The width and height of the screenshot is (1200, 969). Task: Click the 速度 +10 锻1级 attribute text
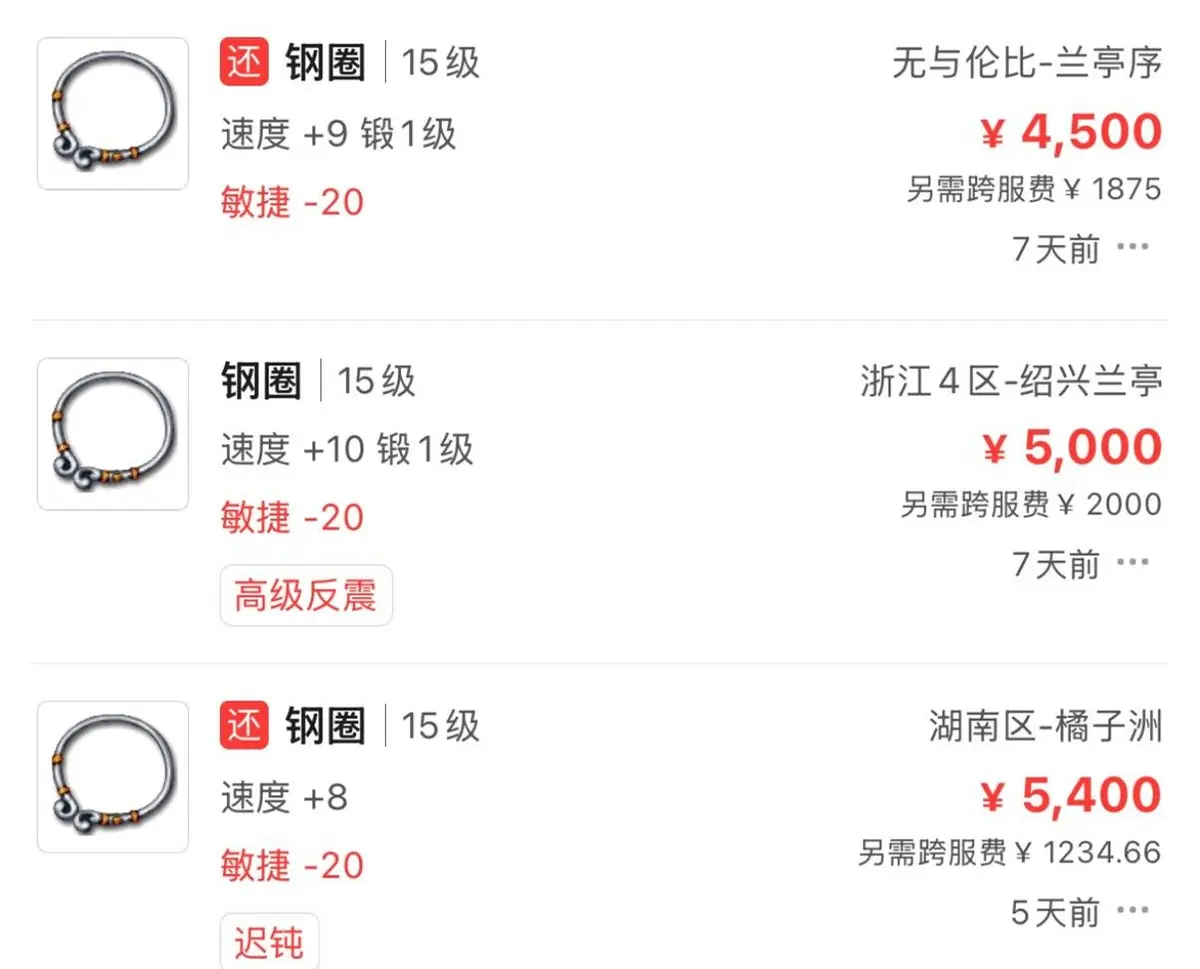click(347, 450)
